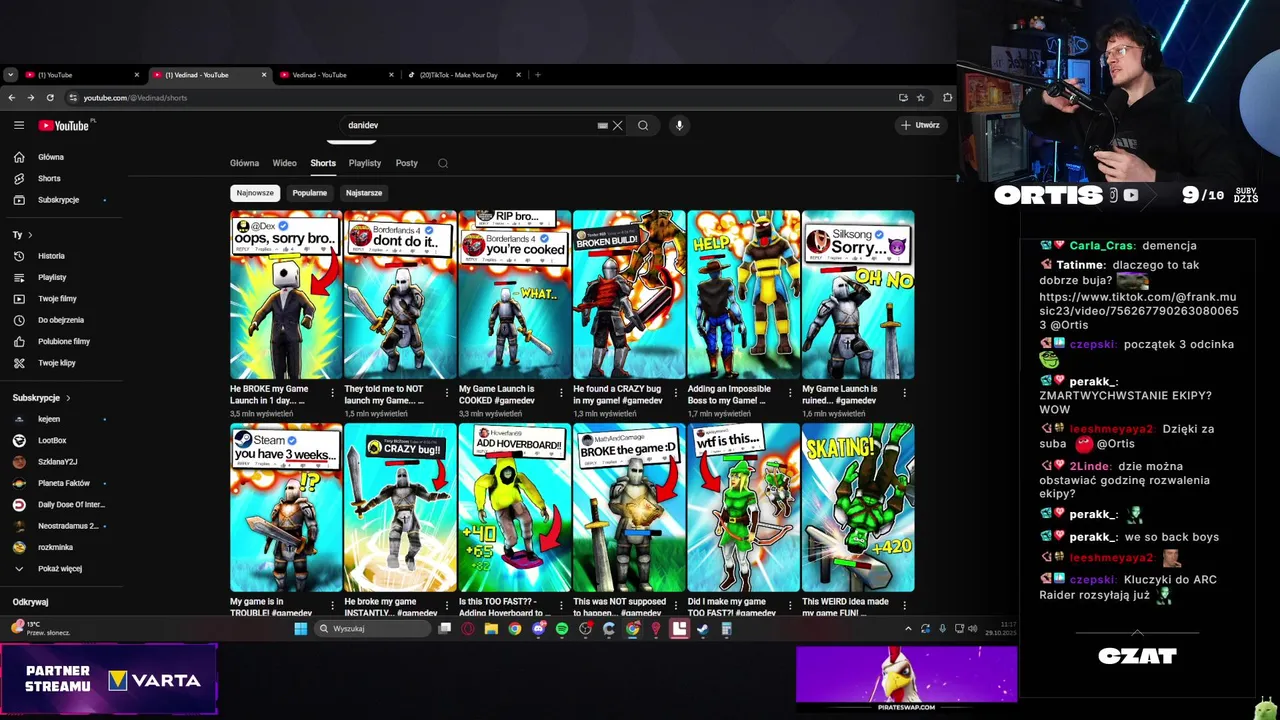The height and width of the screenshot is (720, 1280).
Task: Click the YouTube logo
Action: coord(65,126)
